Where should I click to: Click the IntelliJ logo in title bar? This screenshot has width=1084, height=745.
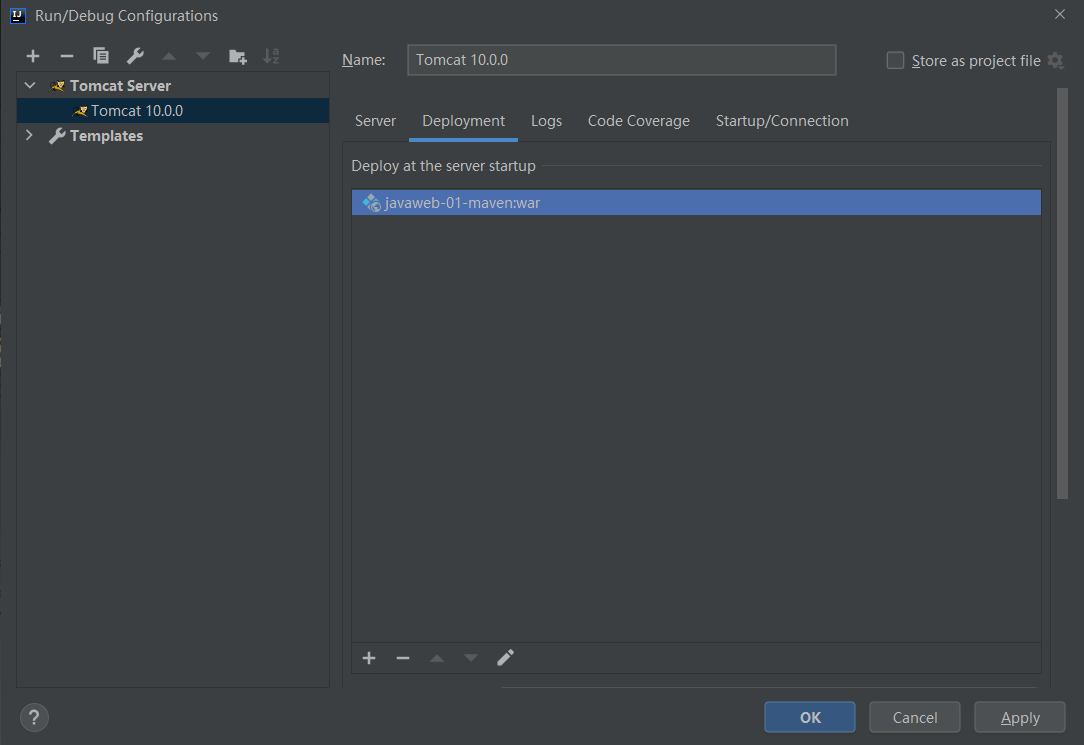(17, 15)
